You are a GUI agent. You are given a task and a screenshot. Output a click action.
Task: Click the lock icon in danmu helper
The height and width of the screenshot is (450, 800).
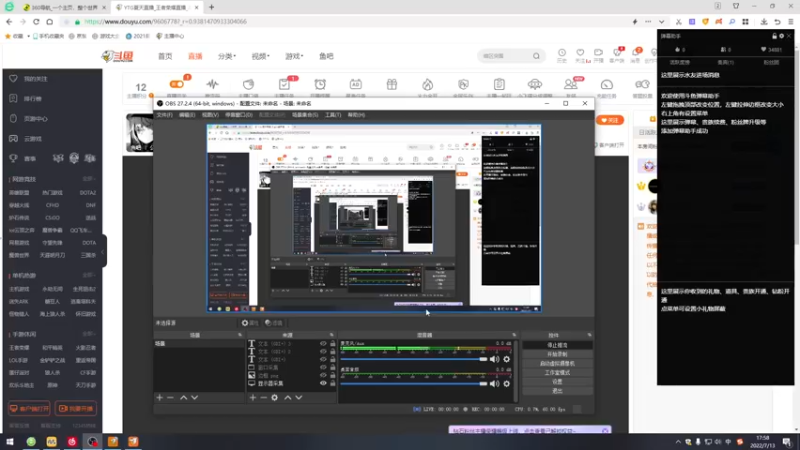[x=774, y=36]
